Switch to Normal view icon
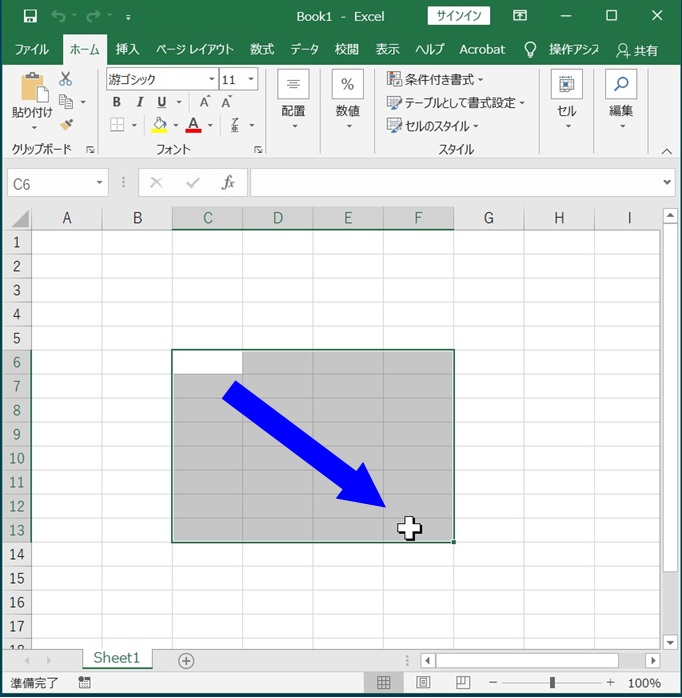 [x=383, y=682]
